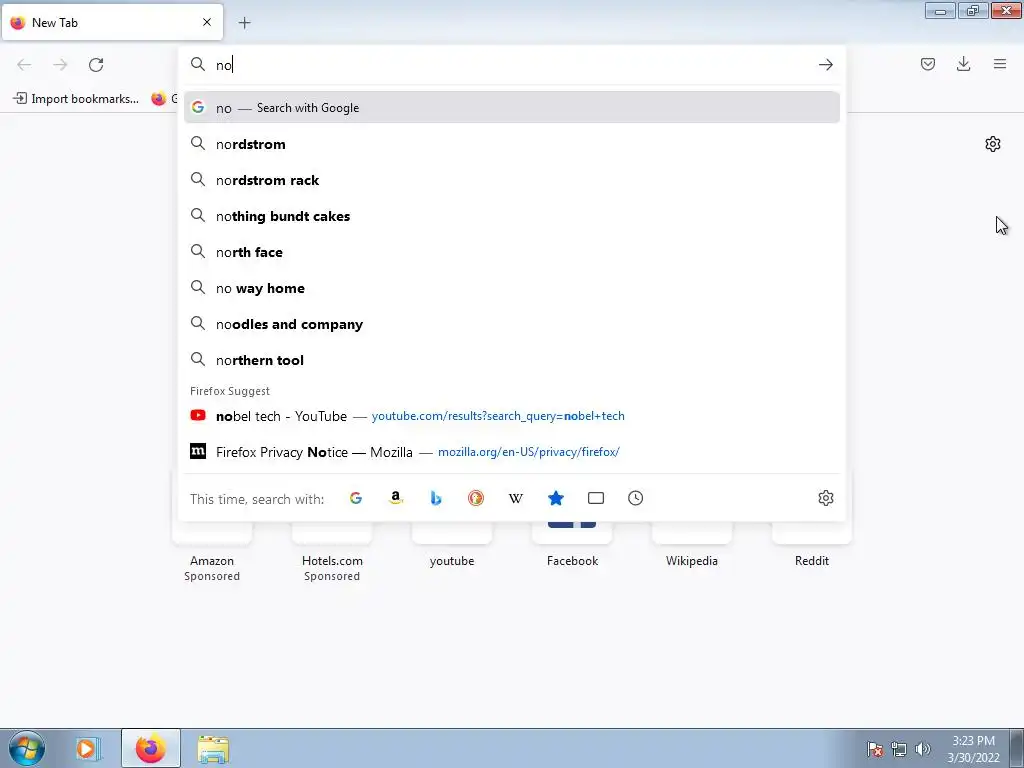This screenshot has height=768, width=1024.
Task: Launch Windows Media Player from taskbar
Action: pos(88,748)
